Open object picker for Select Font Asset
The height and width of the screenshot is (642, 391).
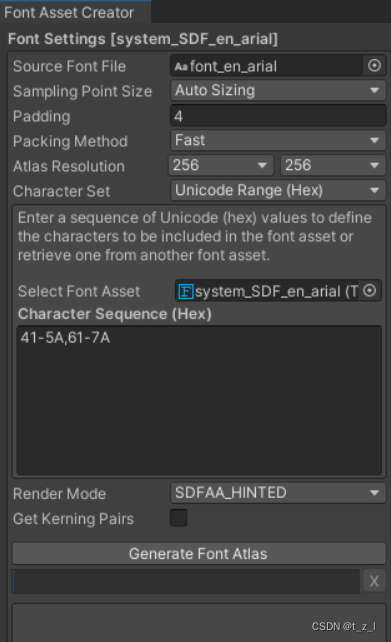click(370, 291)
